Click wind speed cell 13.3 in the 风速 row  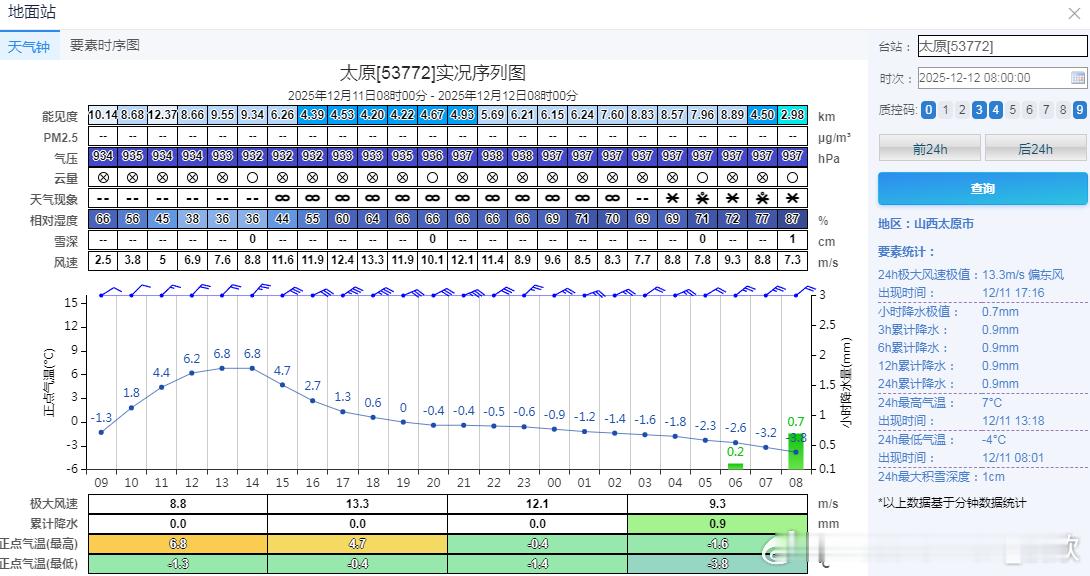pyautogui.click(x=373, y=260)
